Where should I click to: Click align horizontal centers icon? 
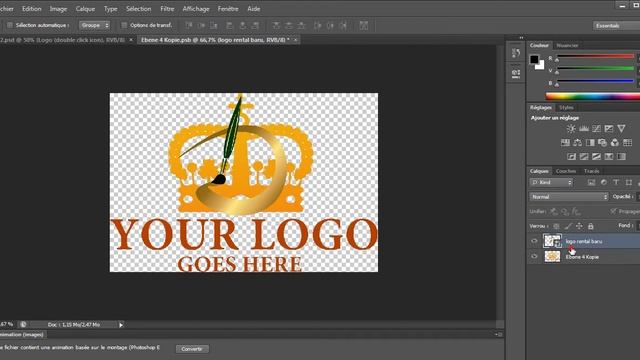242,25
